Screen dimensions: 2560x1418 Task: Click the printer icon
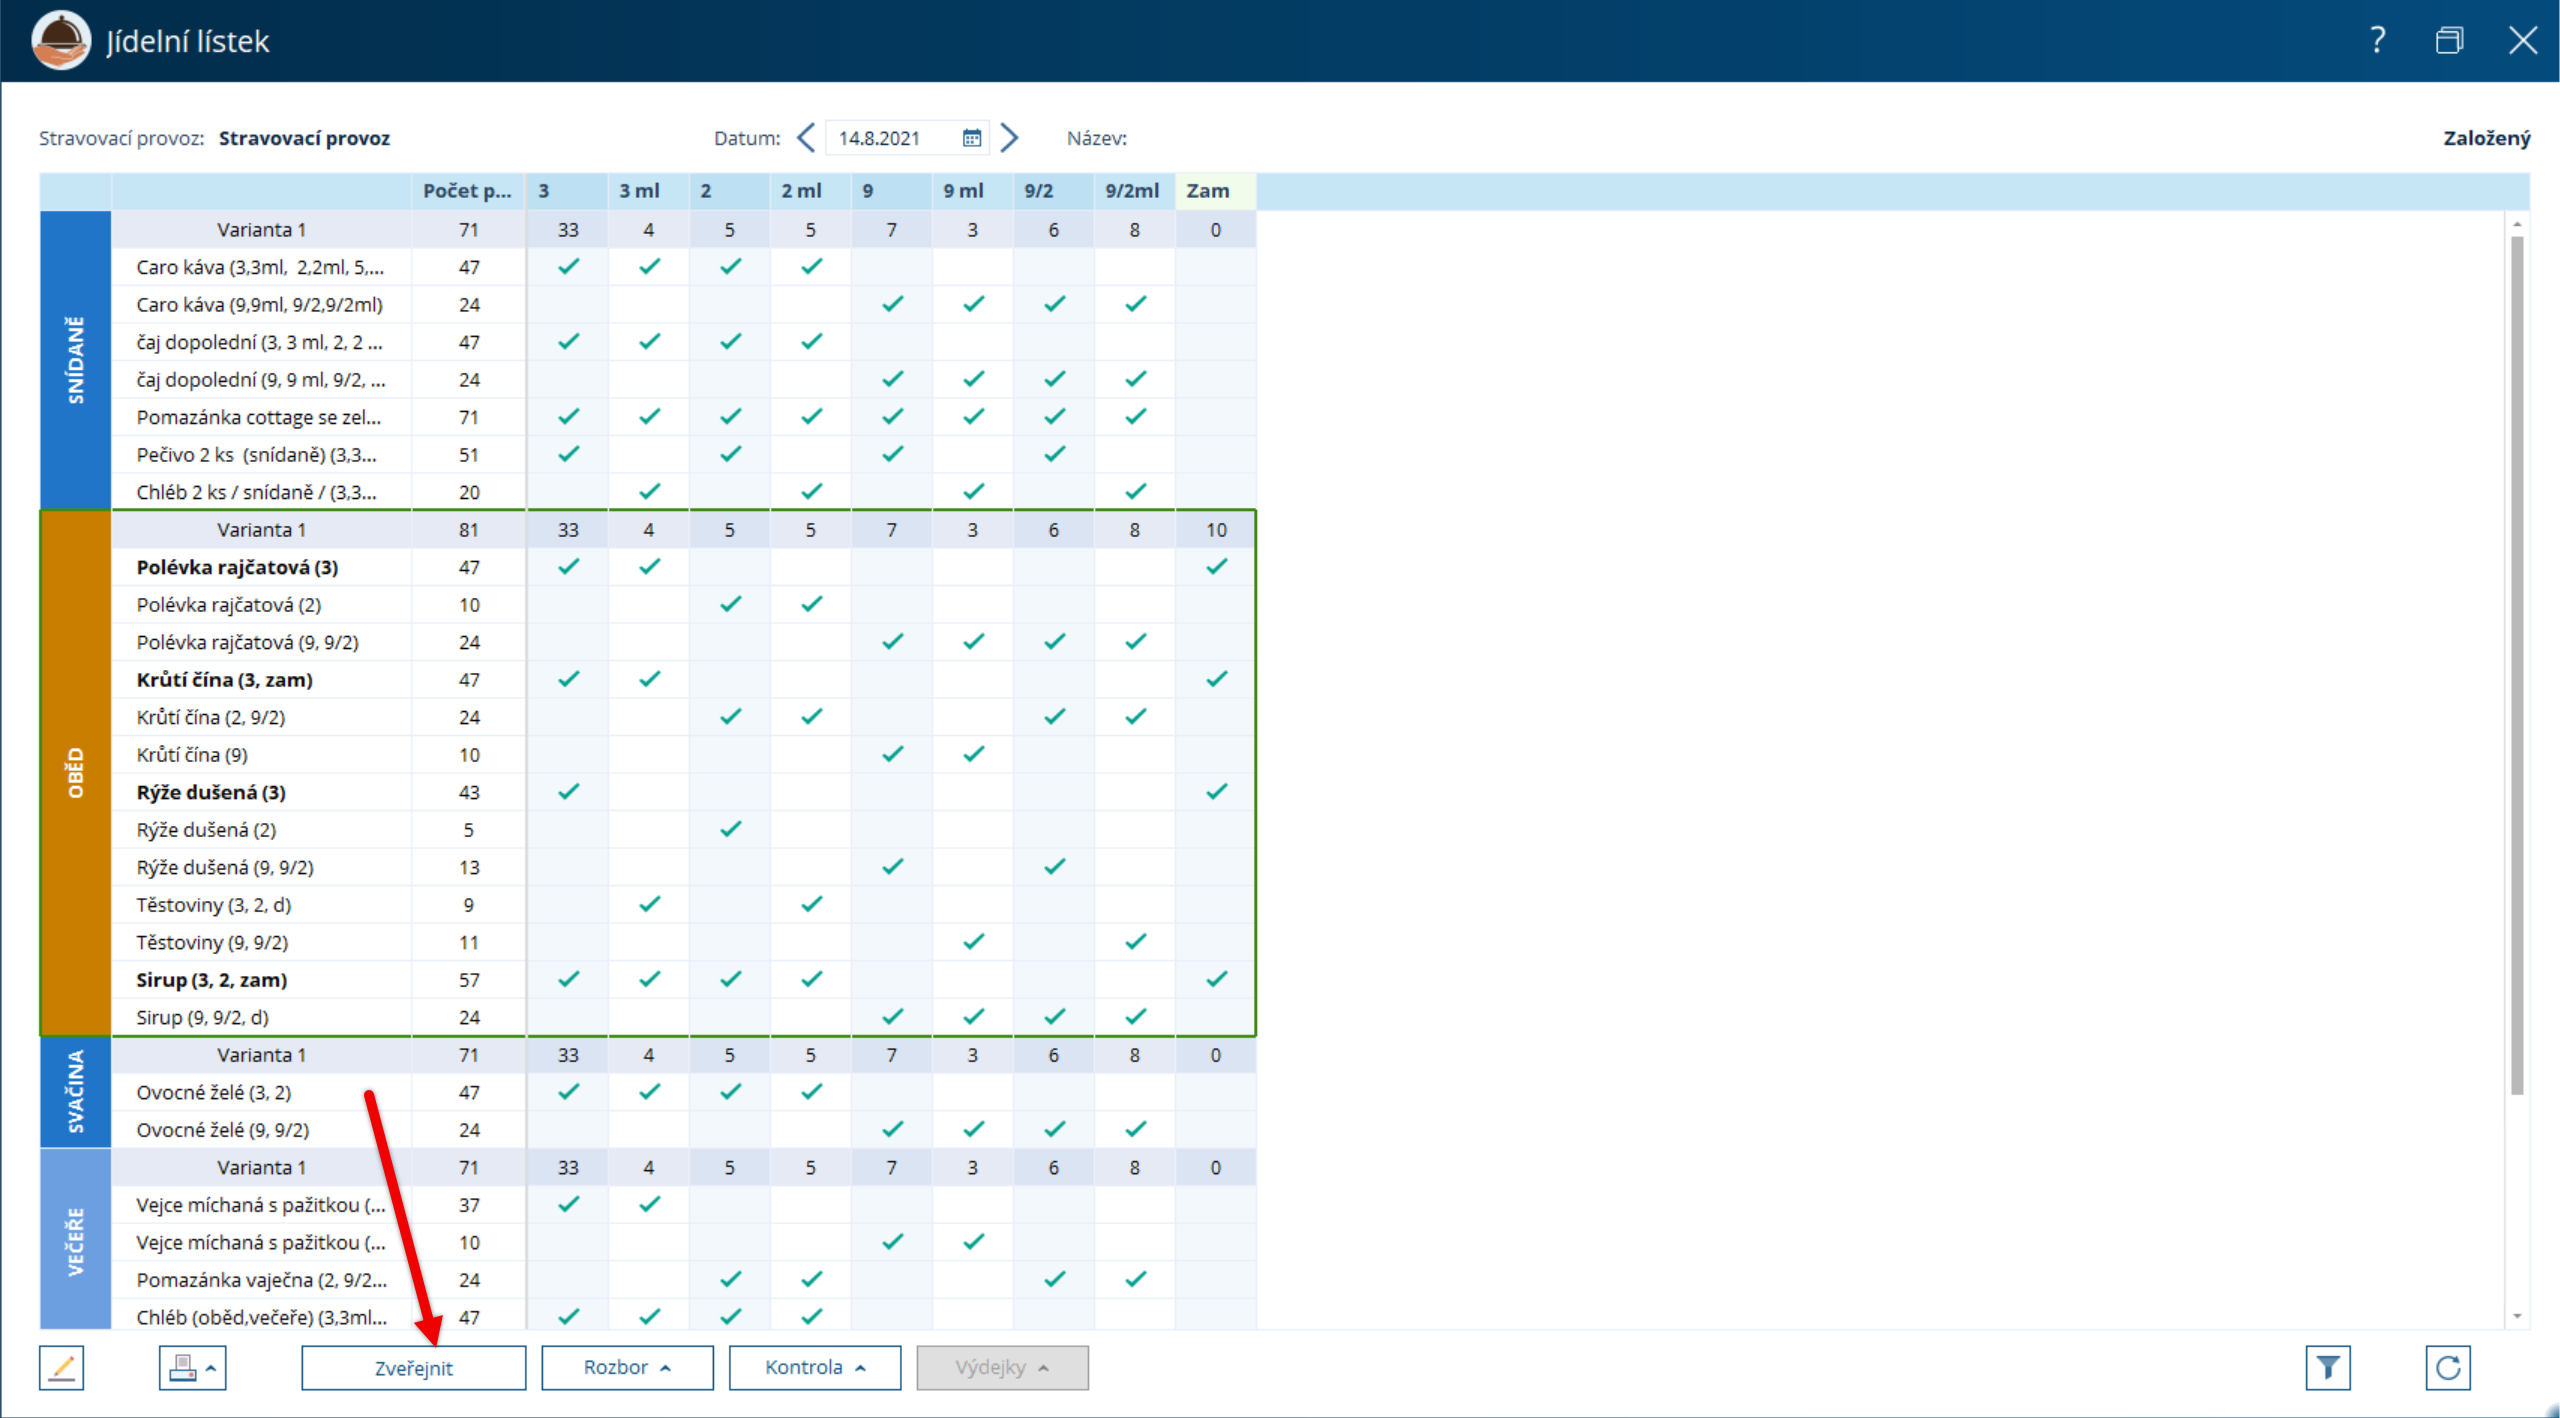coord(182,1367)
